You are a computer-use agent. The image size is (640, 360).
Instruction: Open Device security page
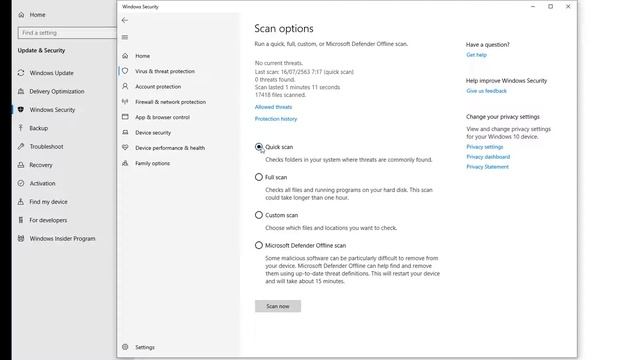pyautogui.click(x=153, y=133)
